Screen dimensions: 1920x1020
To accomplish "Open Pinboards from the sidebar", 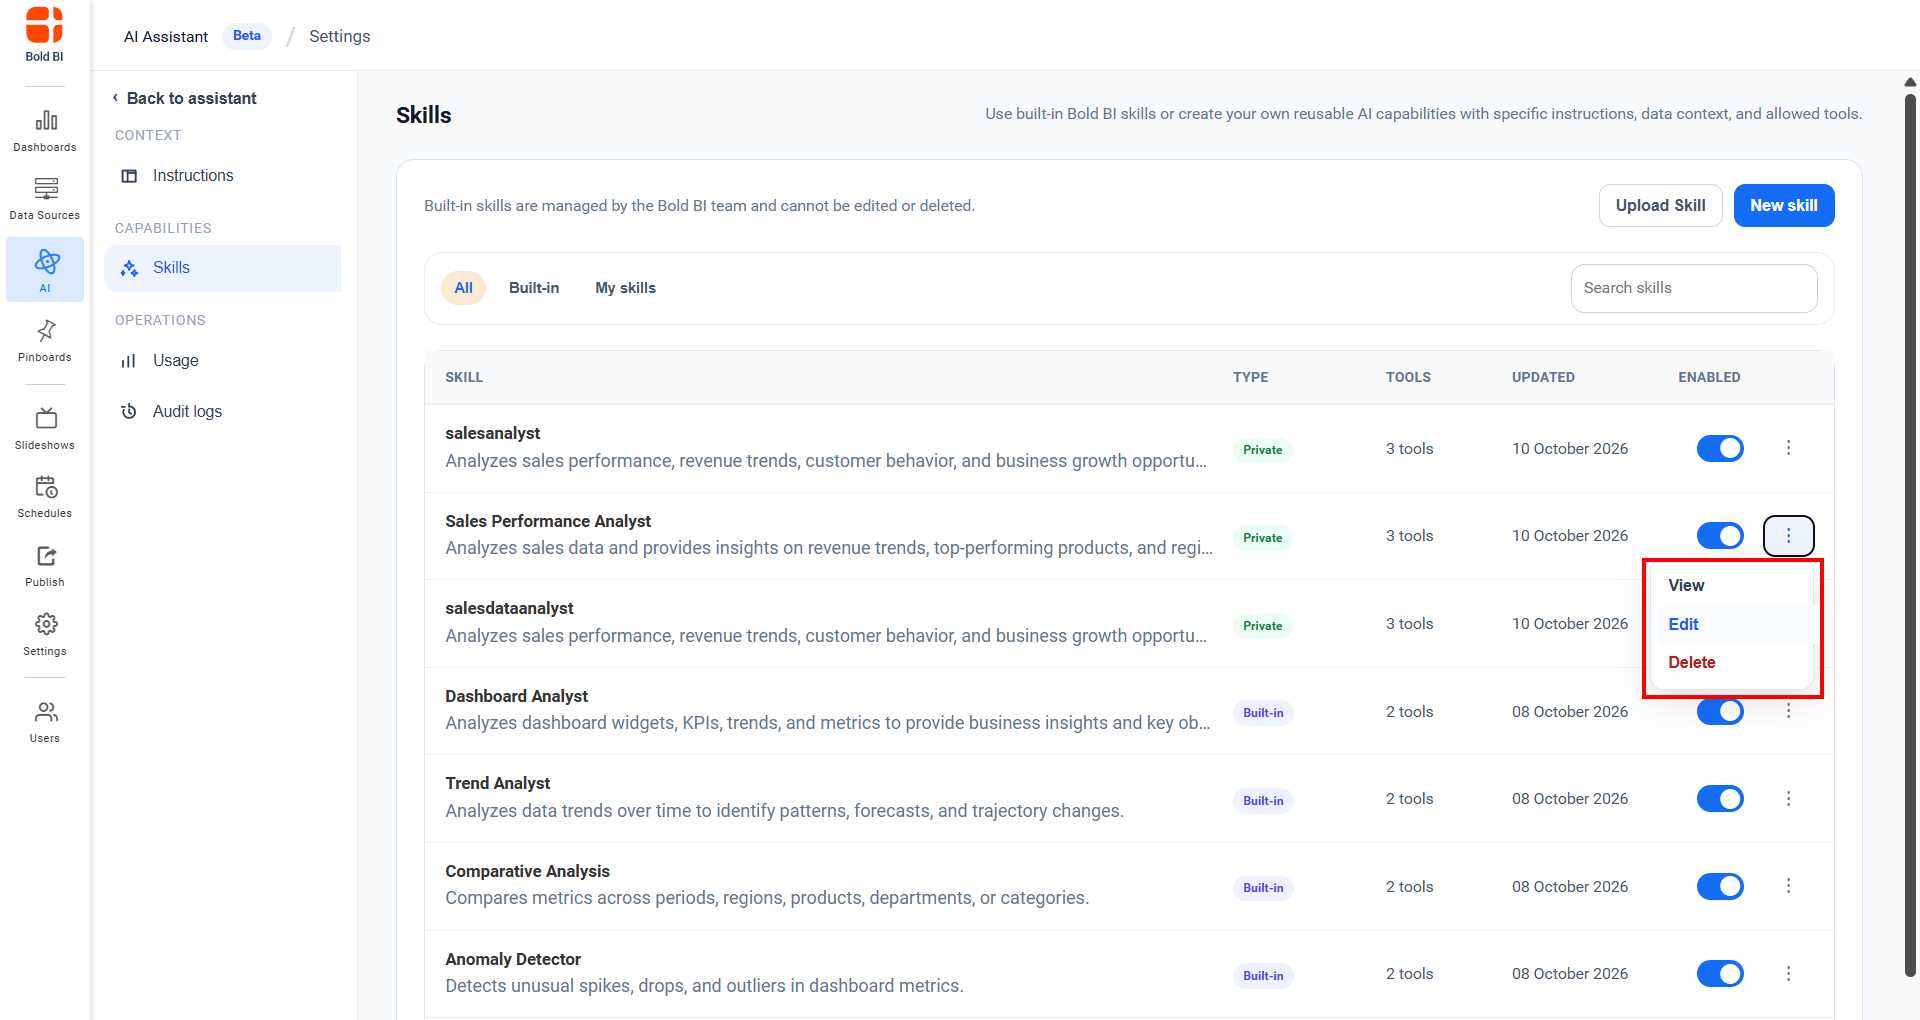I will tap(45, 341).
